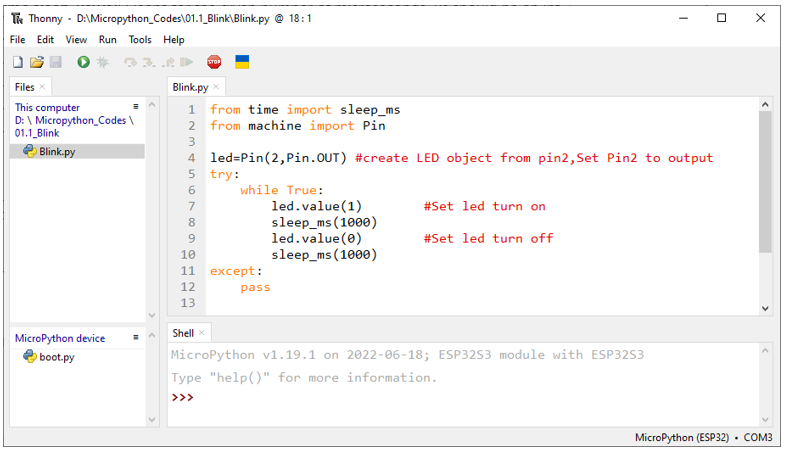Image resolution: width=785 pixels, height=451 pixels.
Task: Click This computer file list scroll up arrow
Action: 152,105
